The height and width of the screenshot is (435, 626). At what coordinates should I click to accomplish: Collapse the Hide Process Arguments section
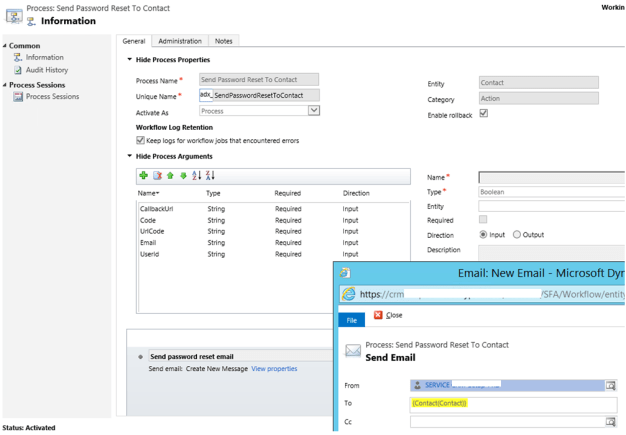pos(130,156)
